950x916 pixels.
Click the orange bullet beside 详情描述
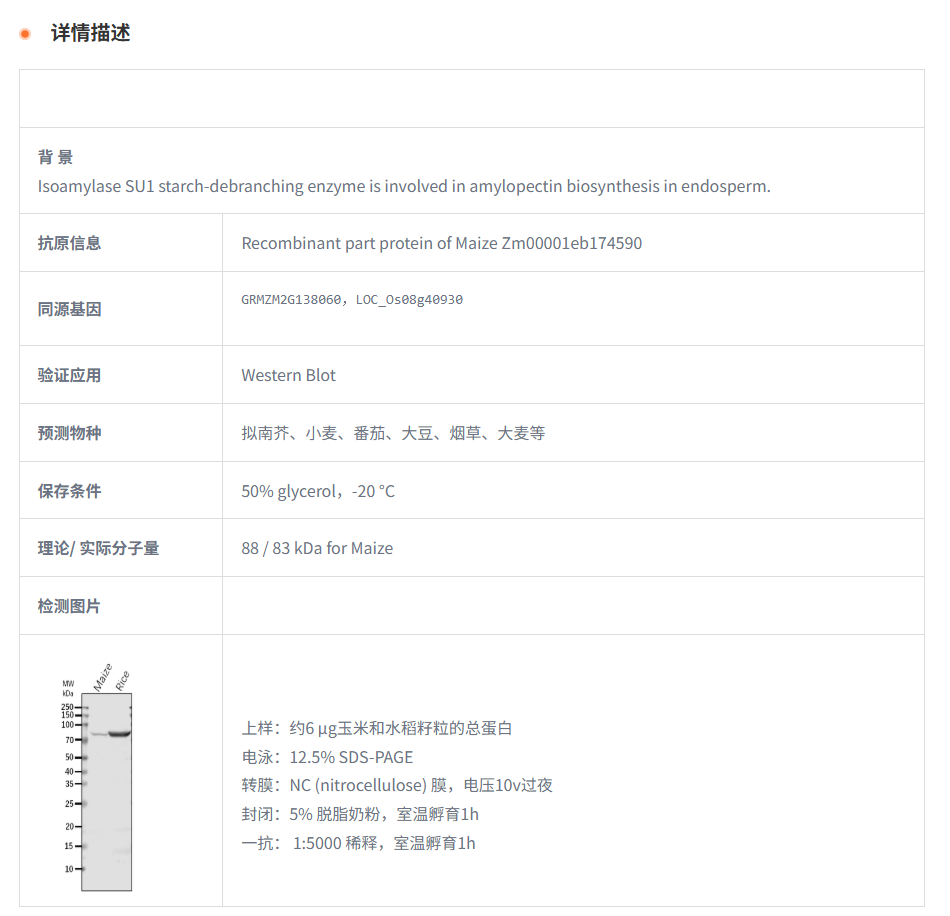point(25,34)
